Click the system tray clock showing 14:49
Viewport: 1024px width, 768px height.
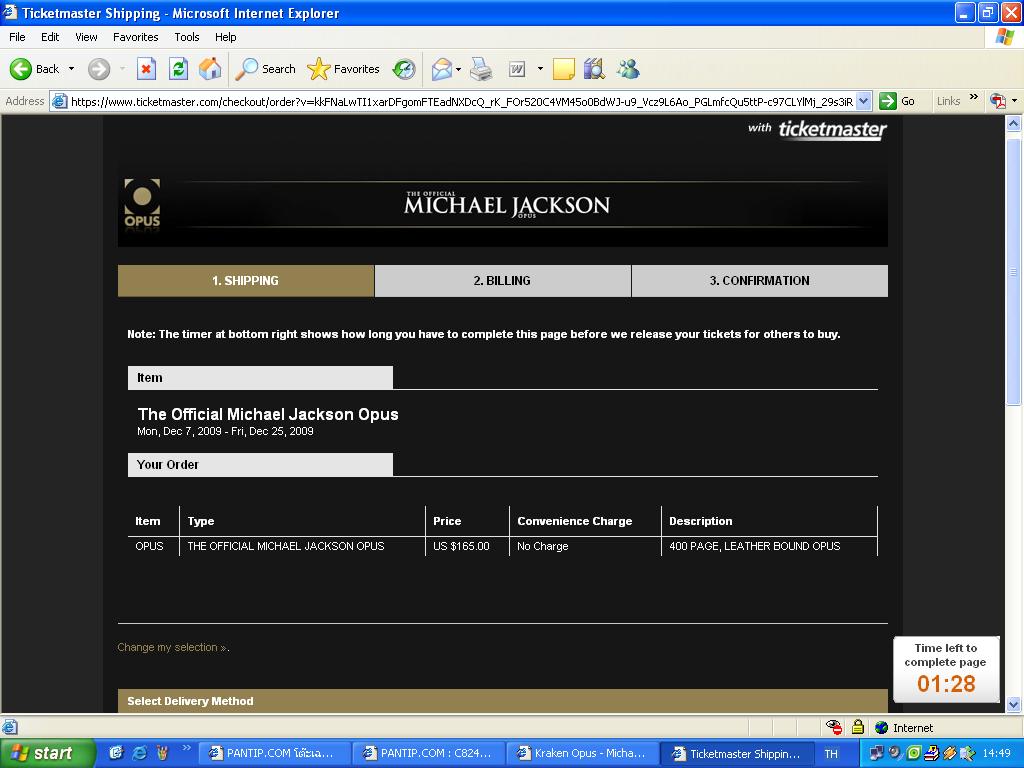[997, 754]
